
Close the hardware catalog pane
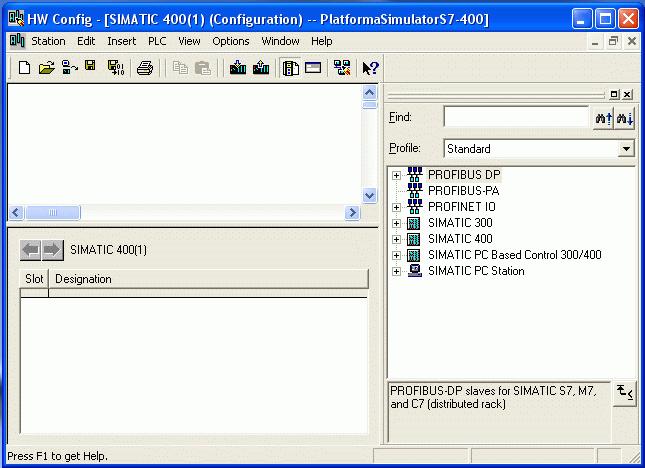[627, 94]
